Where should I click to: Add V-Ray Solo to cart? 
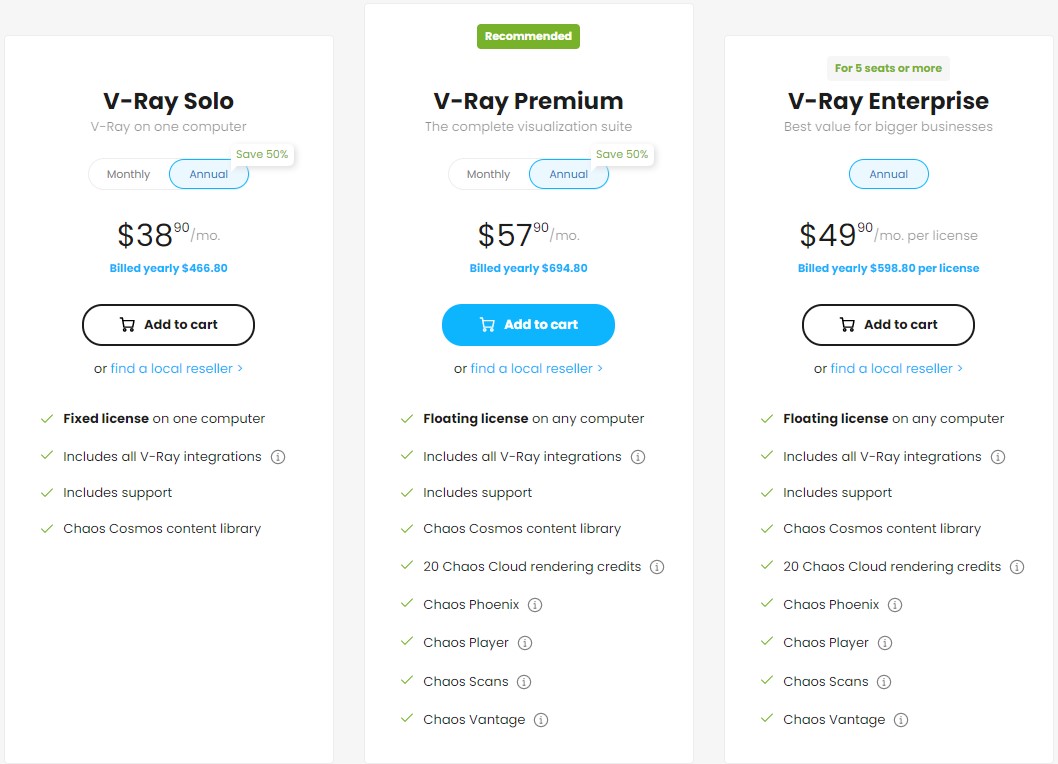tap(168, 325)
